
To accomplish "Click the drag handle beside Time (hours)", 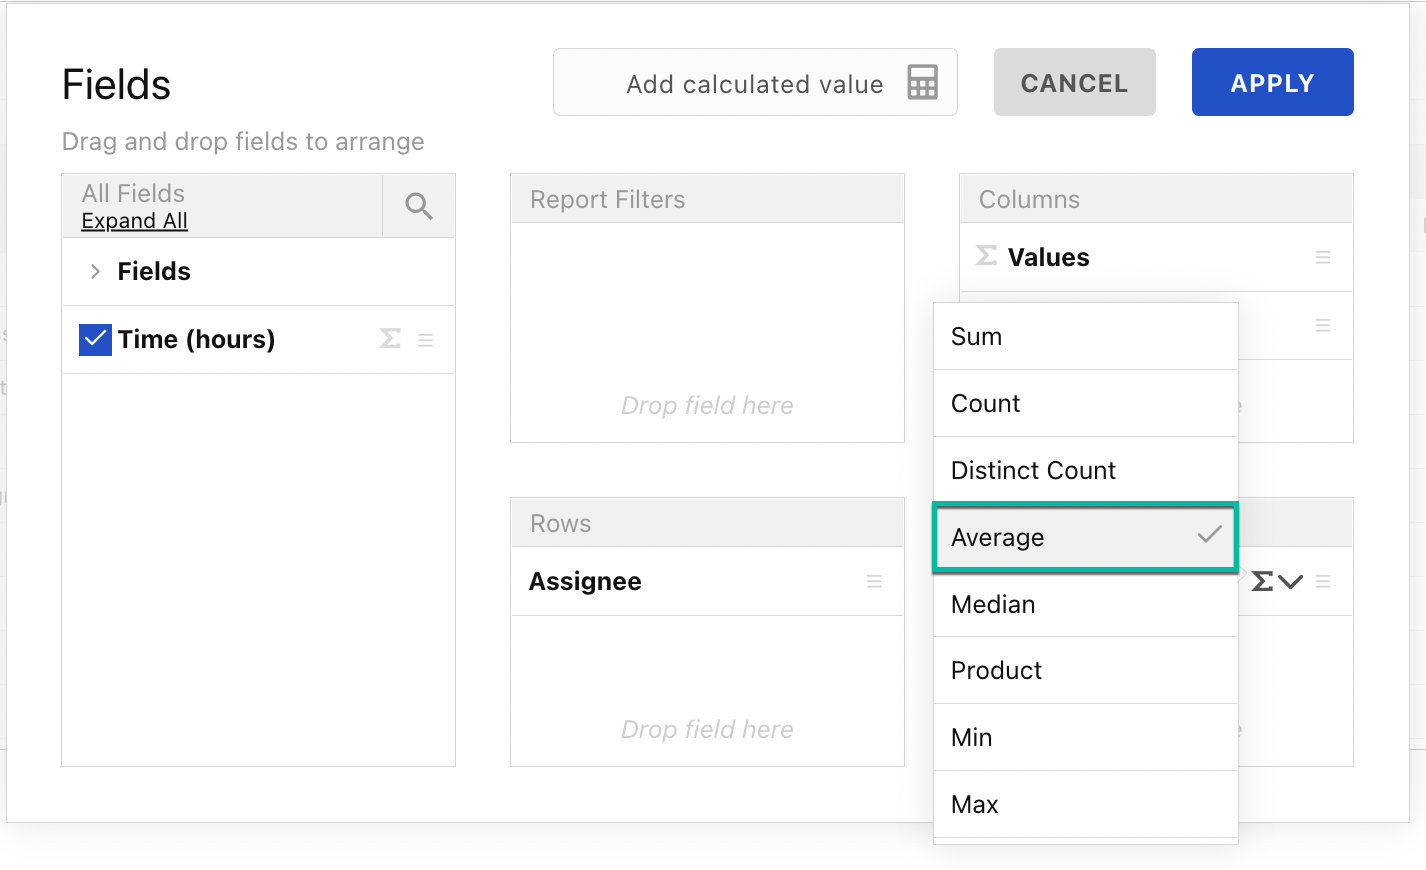I will pyautogui.click(x=425, y=341).
